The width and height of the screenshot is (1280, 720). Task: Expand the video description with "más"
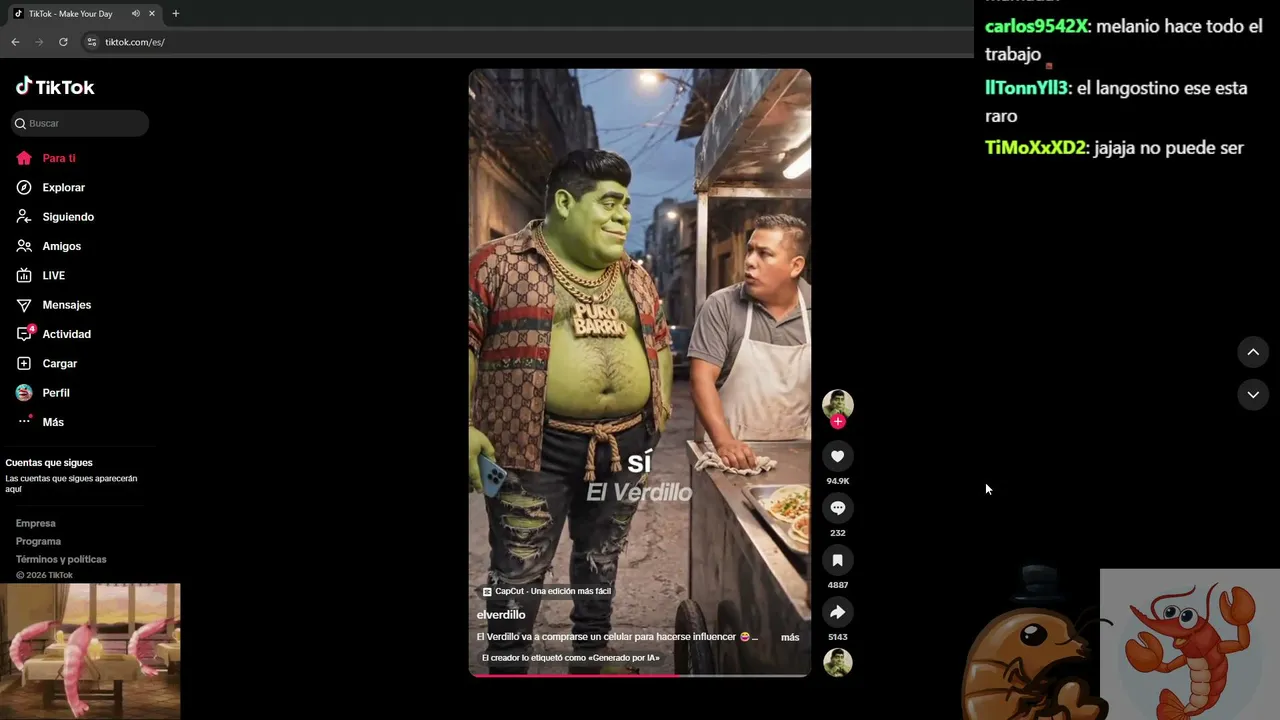click(790, 637)
